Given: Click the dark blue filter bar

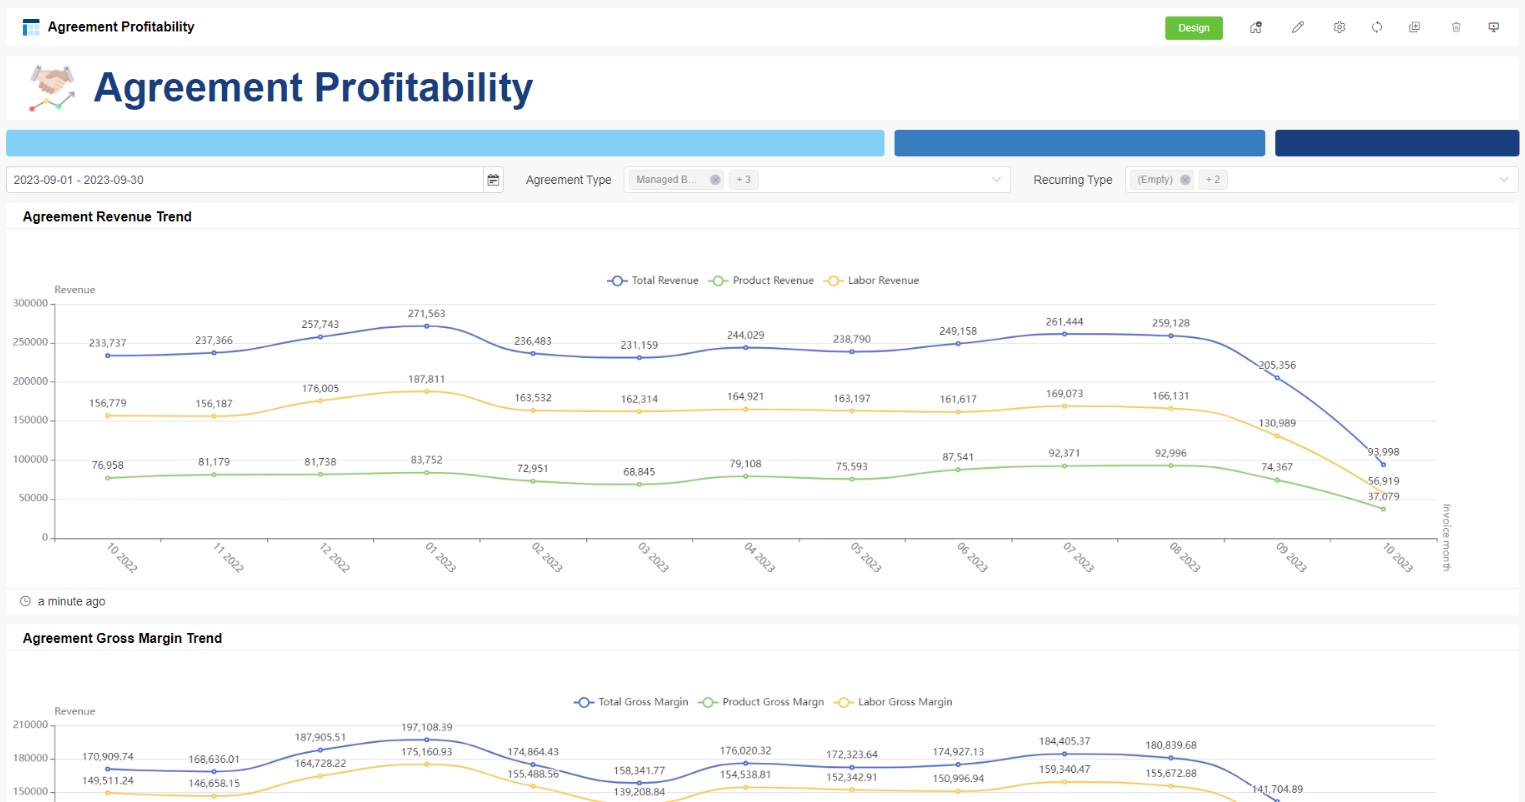Looking at the screenshot, I should (1396, 143).
